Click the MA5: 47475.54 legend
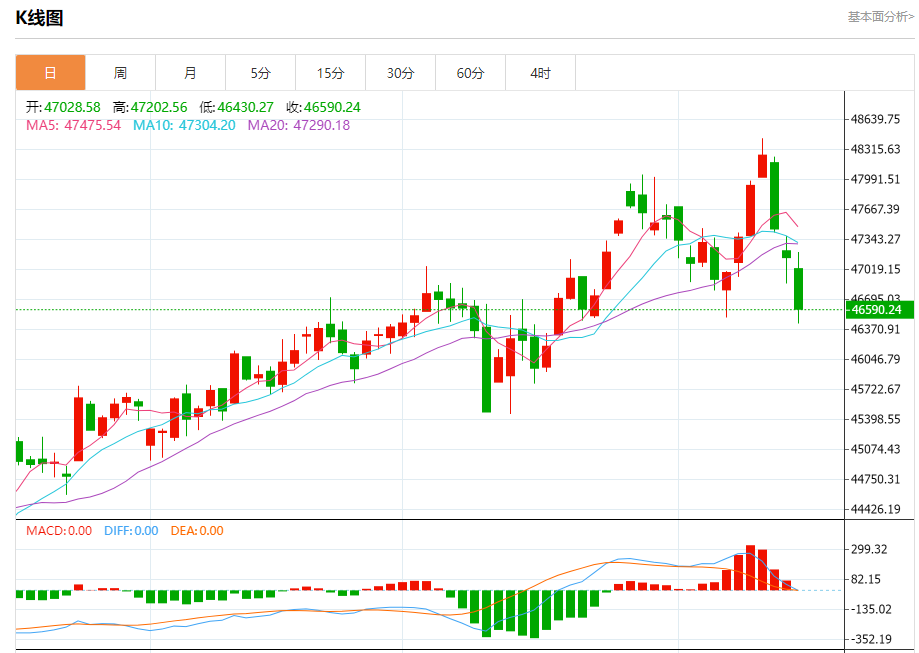Image resolution: width=919 pixels, height=653 pixels. (x=73, y=125)
